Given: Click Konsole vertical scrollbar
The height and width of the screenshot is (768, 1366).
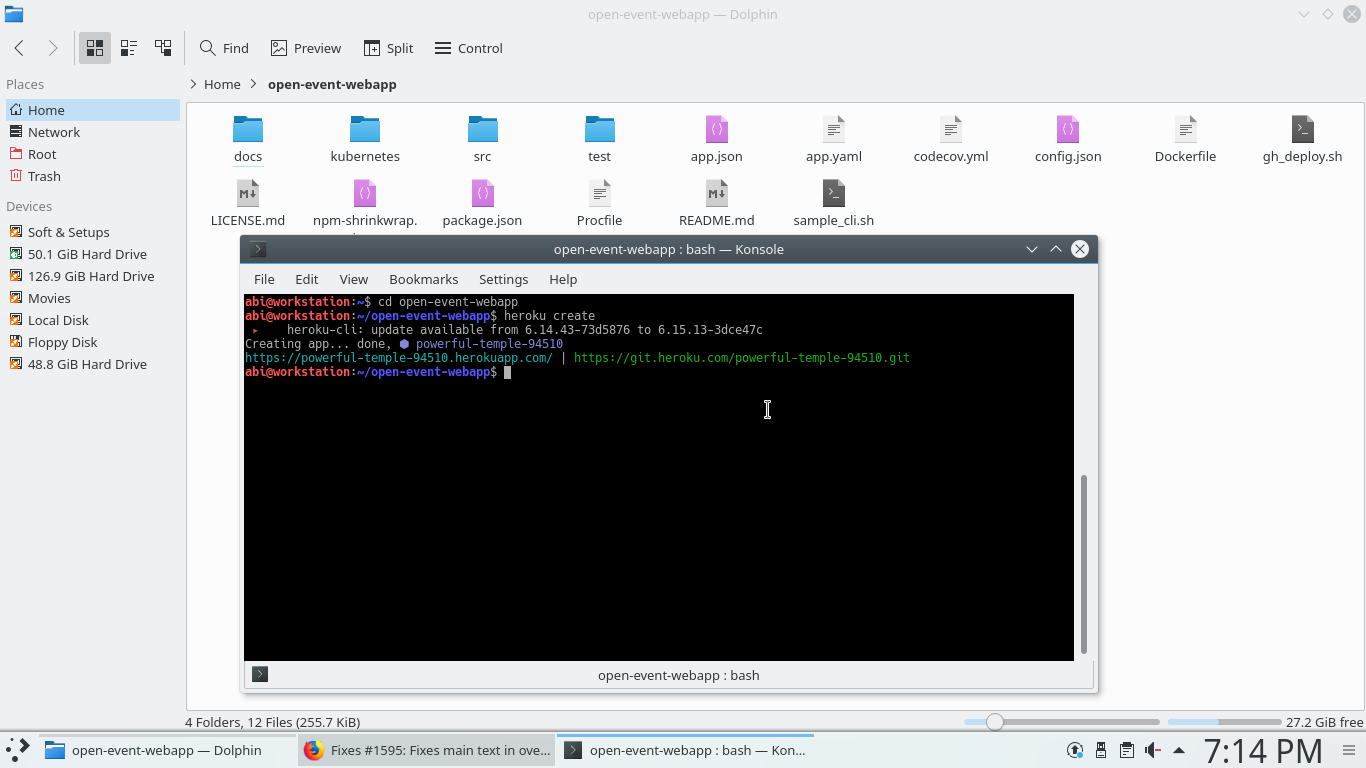Looking at the screenshot, I should 1084,565.
